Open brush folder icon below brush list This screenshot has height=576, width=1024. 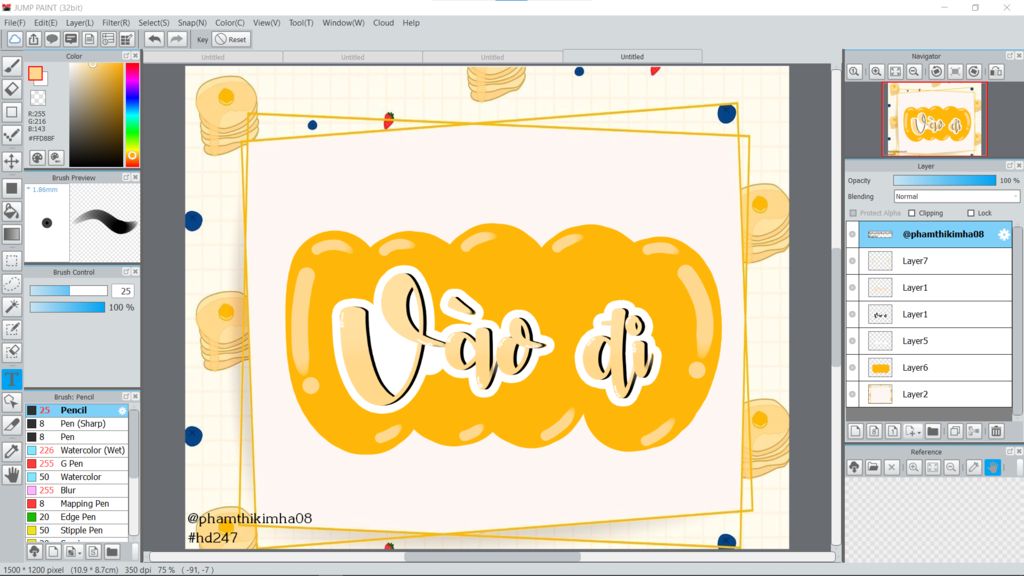[x=112, y=552]
